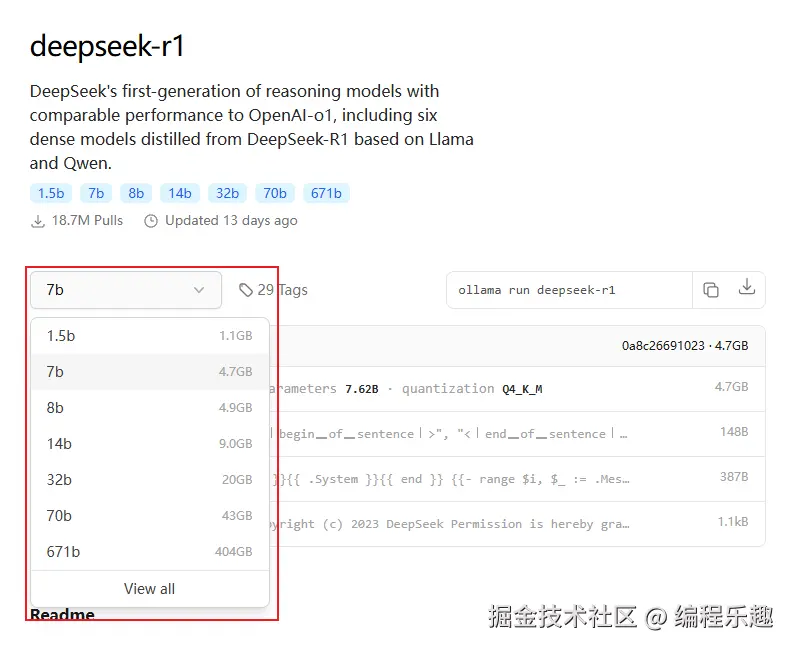Copy the ollama run command
This screenshot has height=650, width=793.
point(711,290)
